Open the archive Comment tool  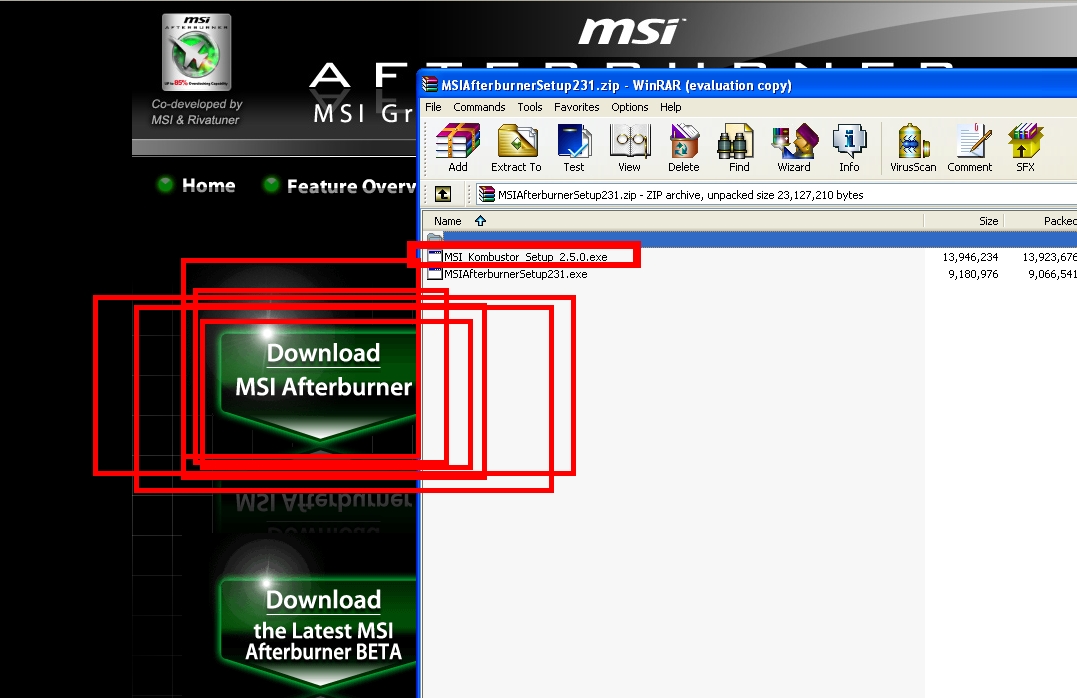click(969, 148)
